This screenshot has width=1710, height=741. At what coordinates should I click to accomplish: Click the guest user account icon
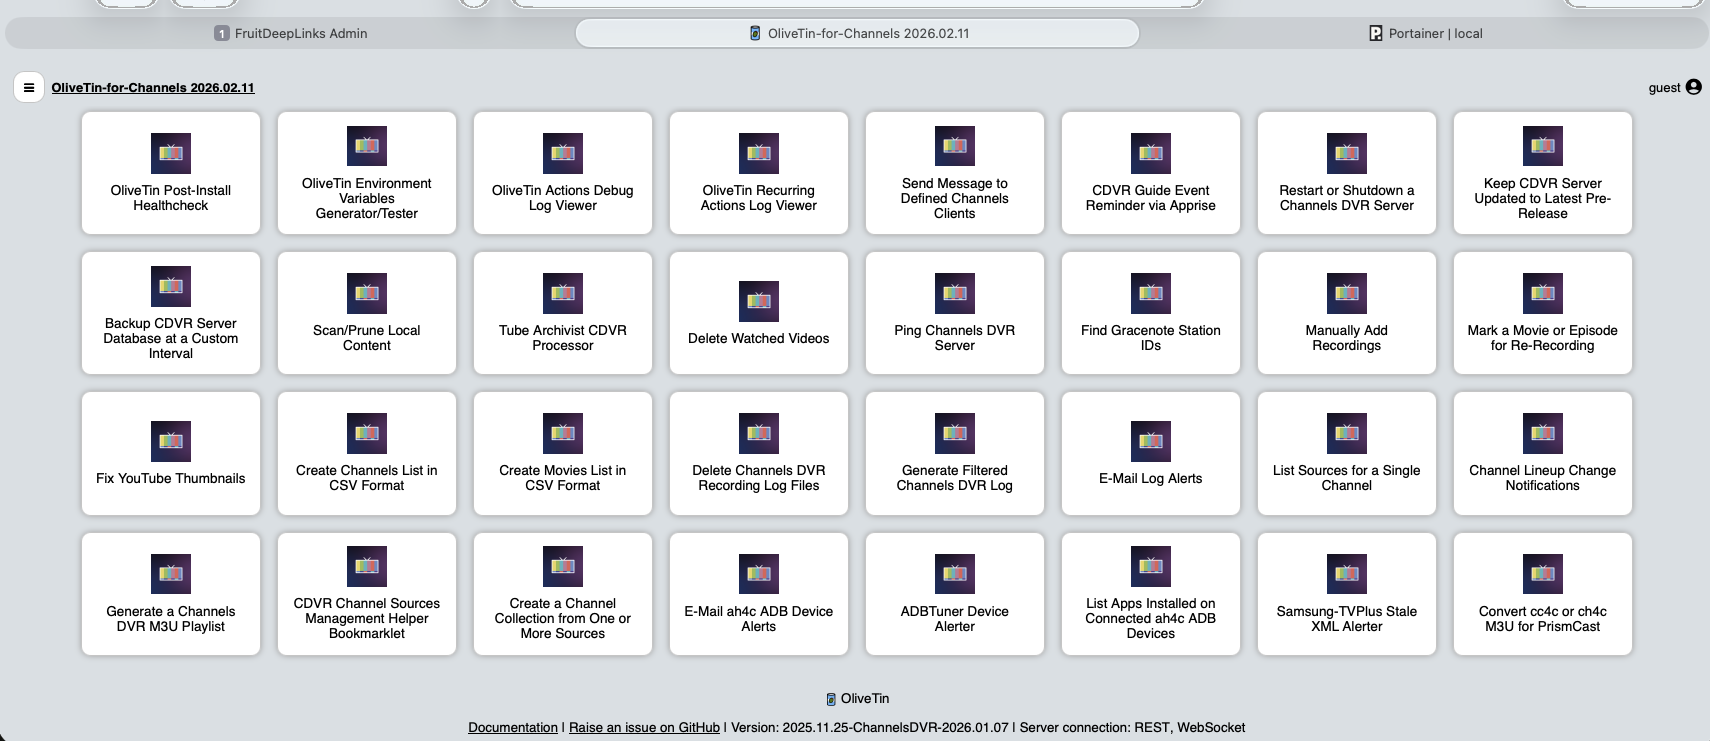pos(1693,87)
